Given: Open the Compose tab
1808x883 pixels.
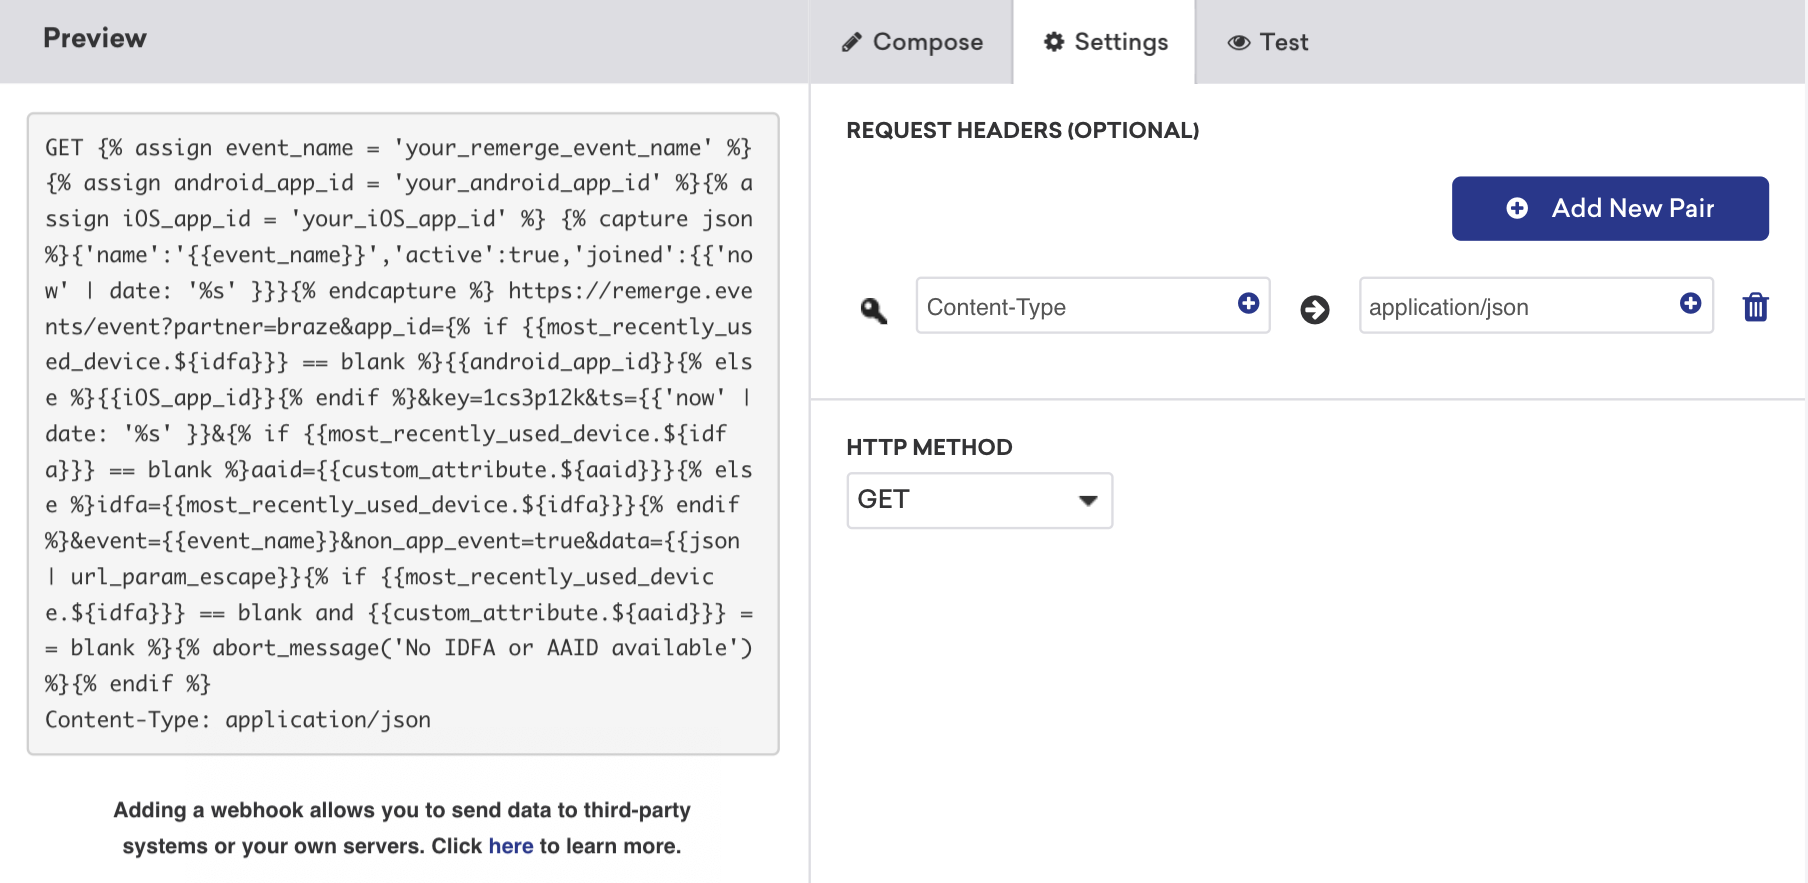Looking at the screenshot, I should pyautogui.click(x=912, y=42).
